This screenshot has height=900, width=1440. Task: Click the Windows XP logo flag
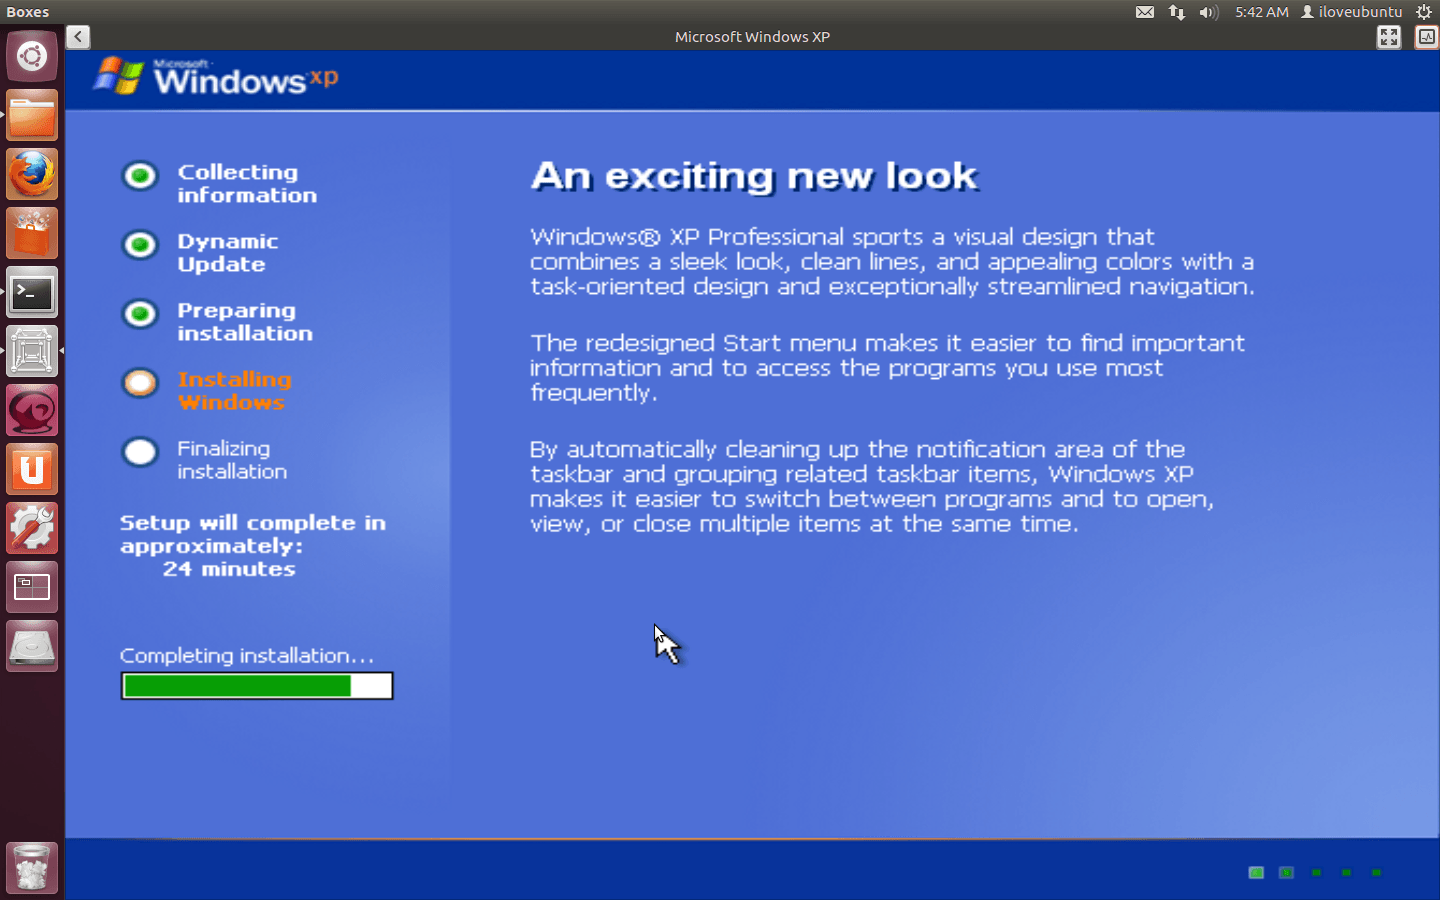(x=119, y=76)
